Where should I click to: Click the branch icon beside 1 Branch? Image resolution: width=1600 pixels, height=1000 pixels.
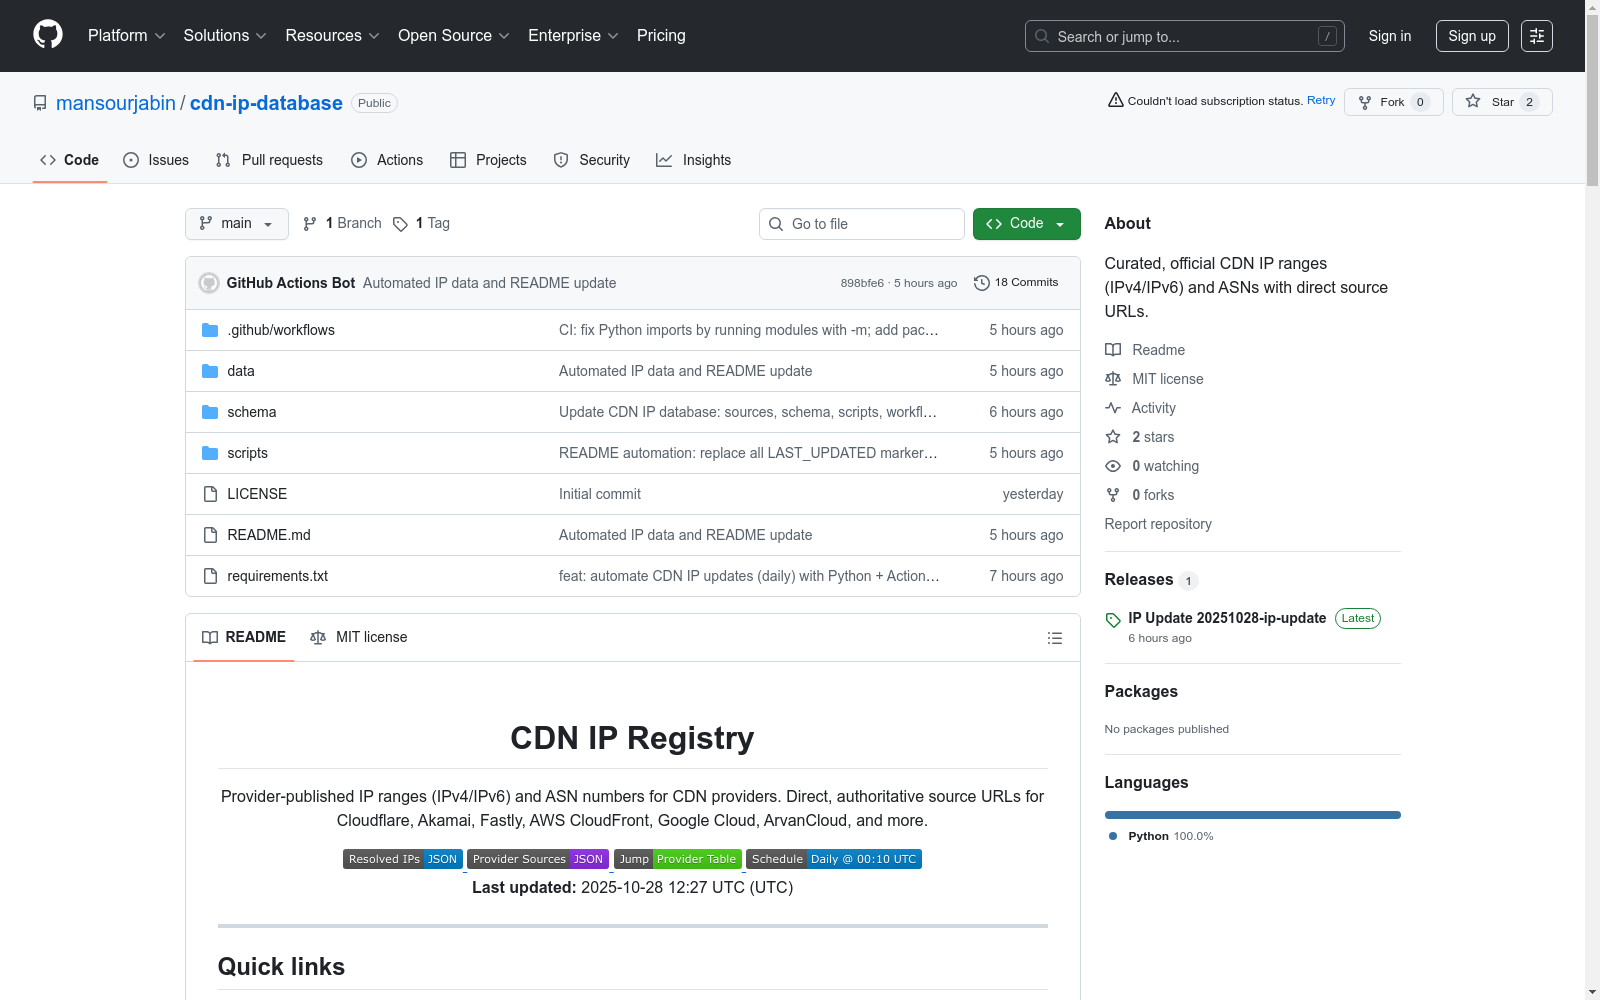click(310, 224)
